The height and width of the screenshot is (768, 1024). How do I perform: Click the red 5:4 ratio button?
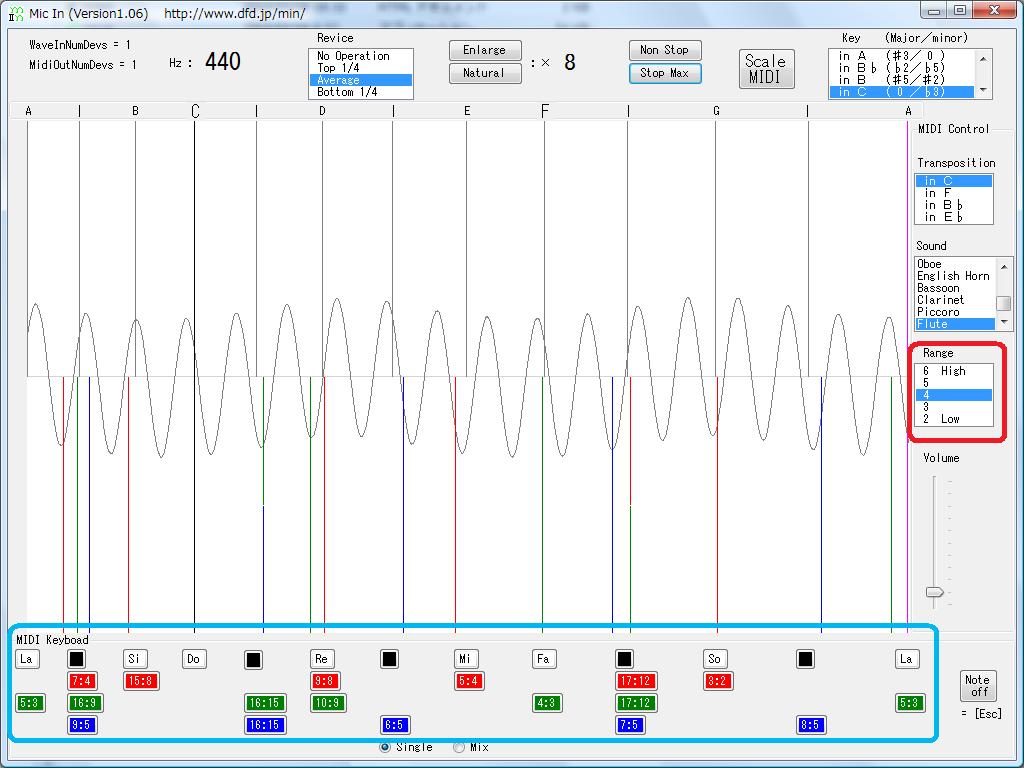click(x=469, y=681)
